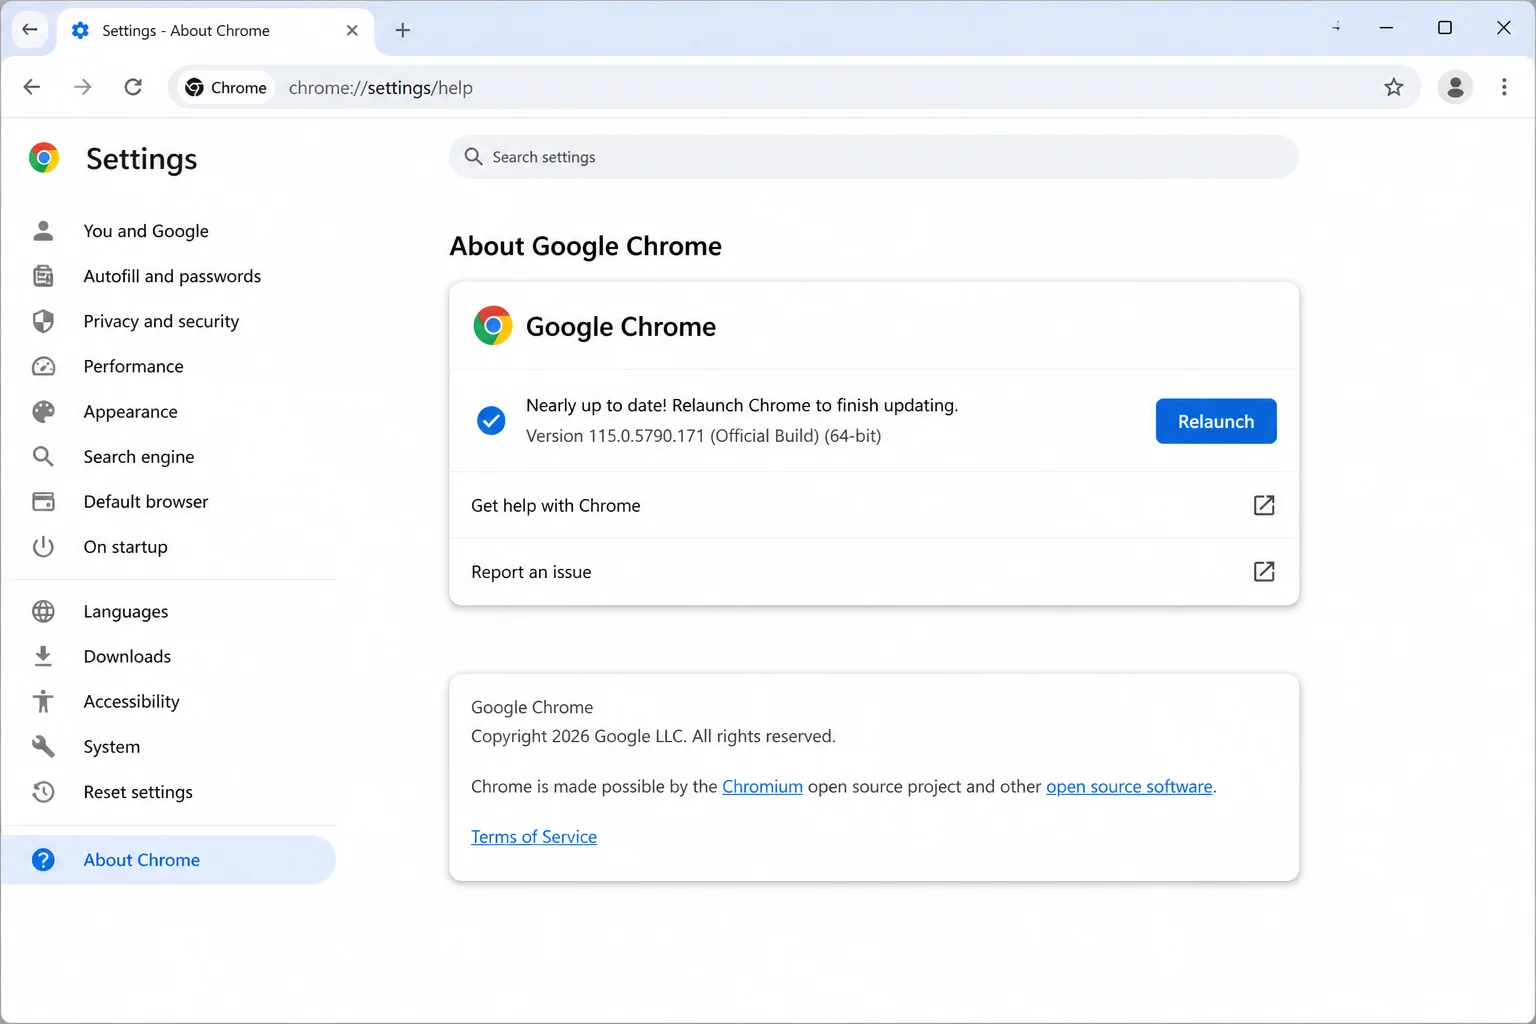Click the About Google Chrome heading
The image size is (1536, 1024).
click(x=585, y=246)
